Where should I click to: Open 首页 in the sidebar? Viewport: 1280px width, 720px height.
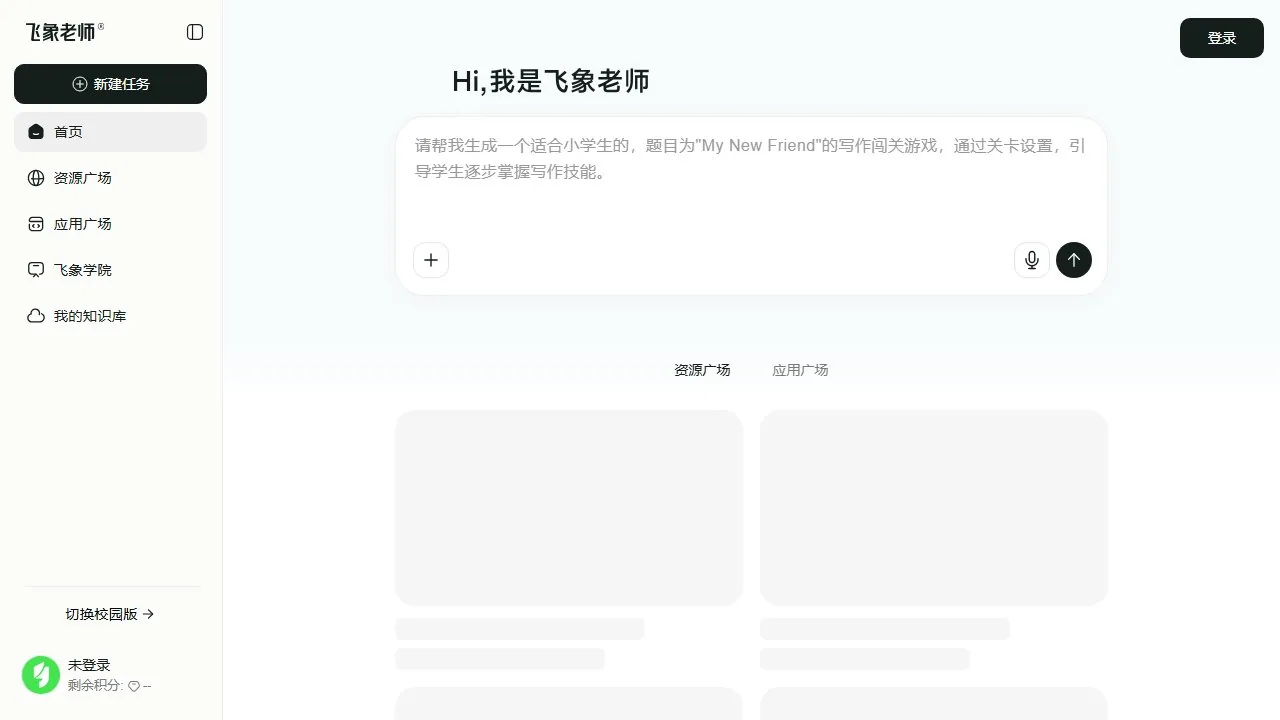pos(110,132)
